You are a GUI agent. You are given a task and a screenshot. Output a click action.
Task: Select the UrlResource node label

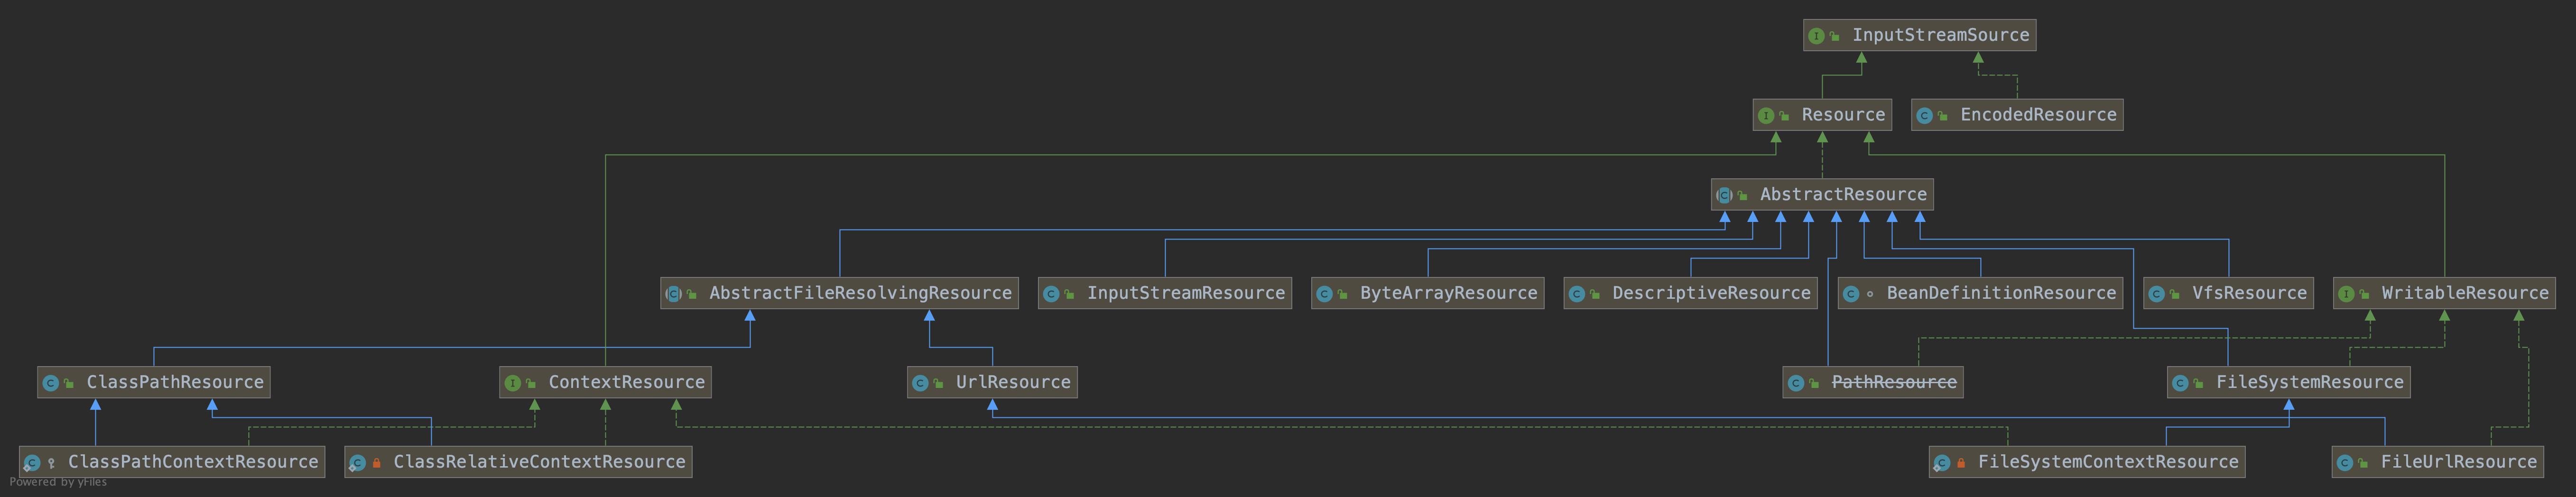coord(1013,382)
